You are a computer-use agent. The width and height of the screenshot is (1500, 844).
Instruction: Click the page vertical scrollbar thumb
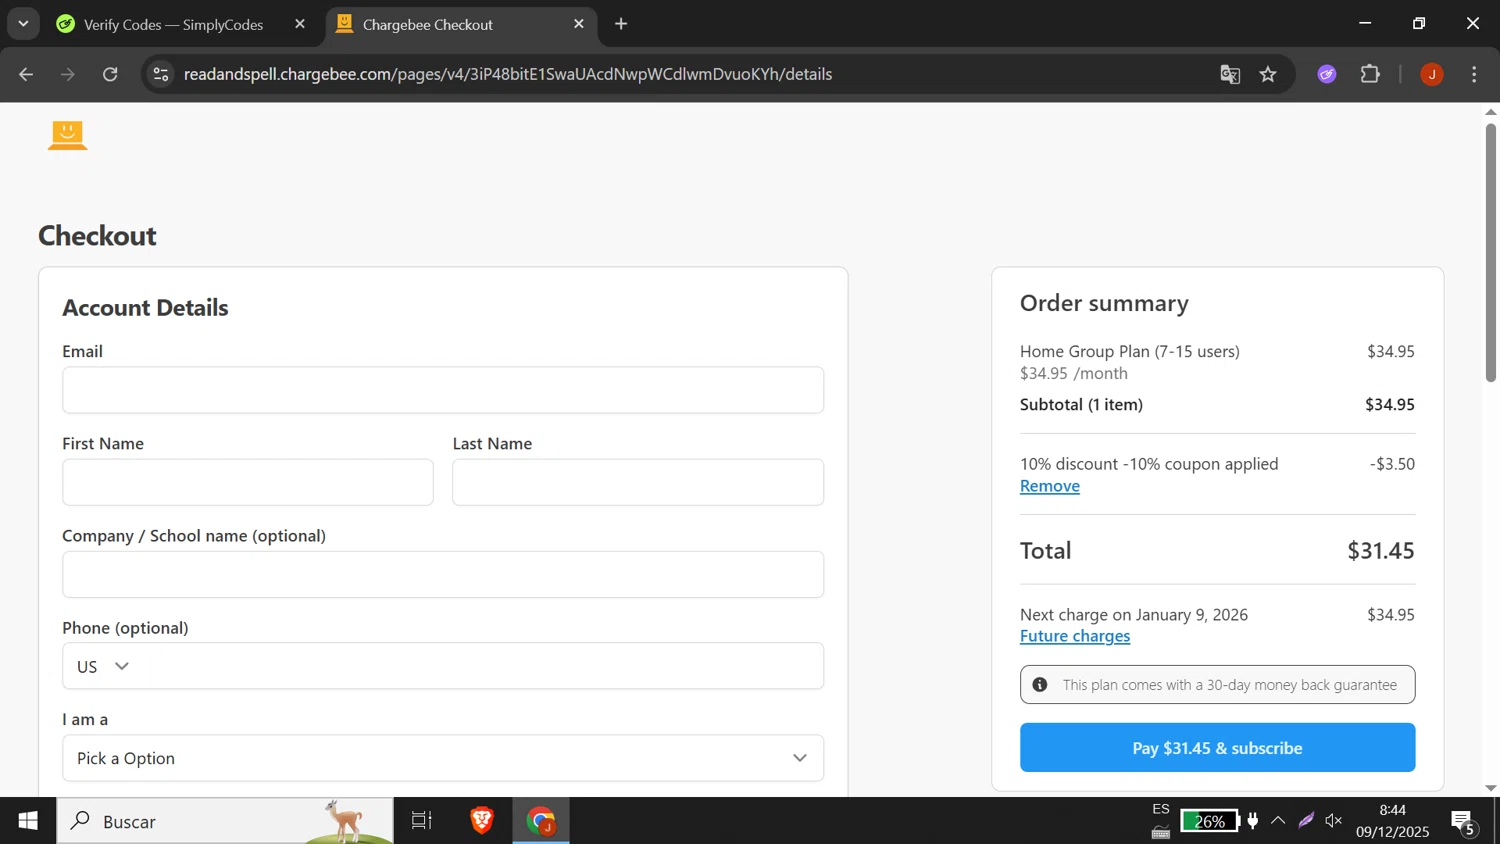1490,252
